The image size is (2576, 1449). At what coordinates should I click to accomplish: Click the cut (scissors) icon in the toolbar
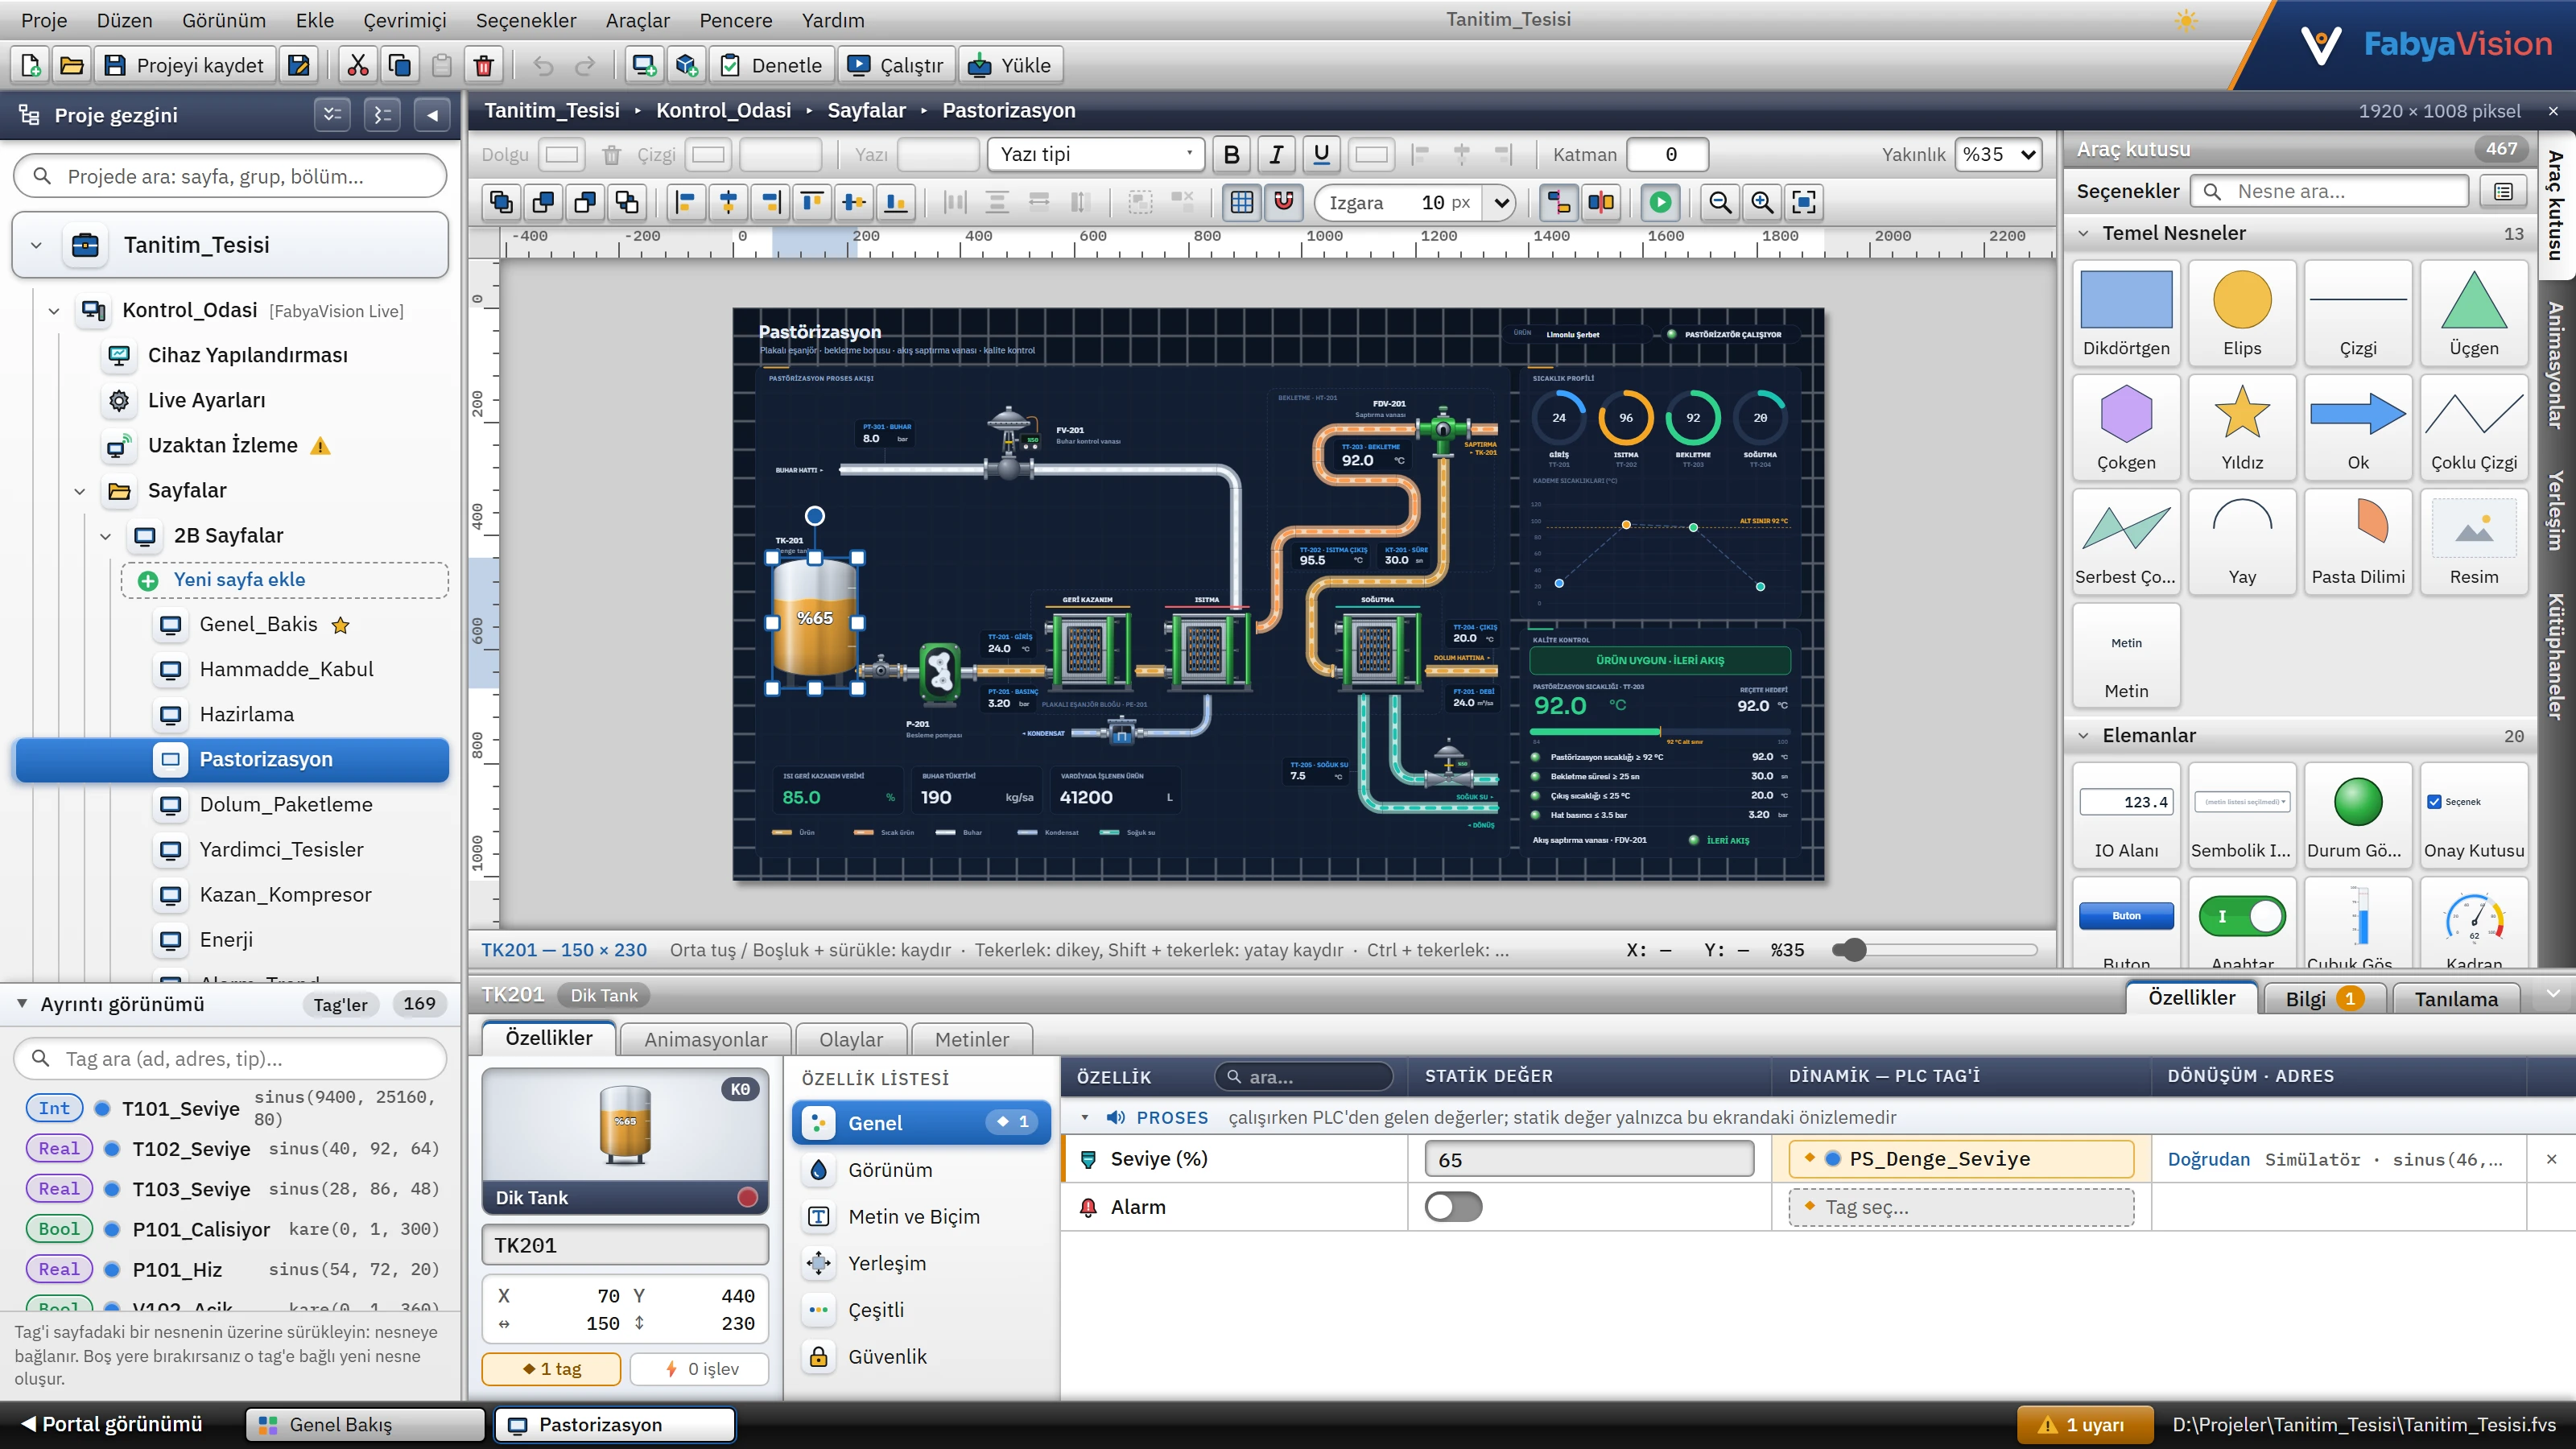pyautogui.click(x=358, y=65)
